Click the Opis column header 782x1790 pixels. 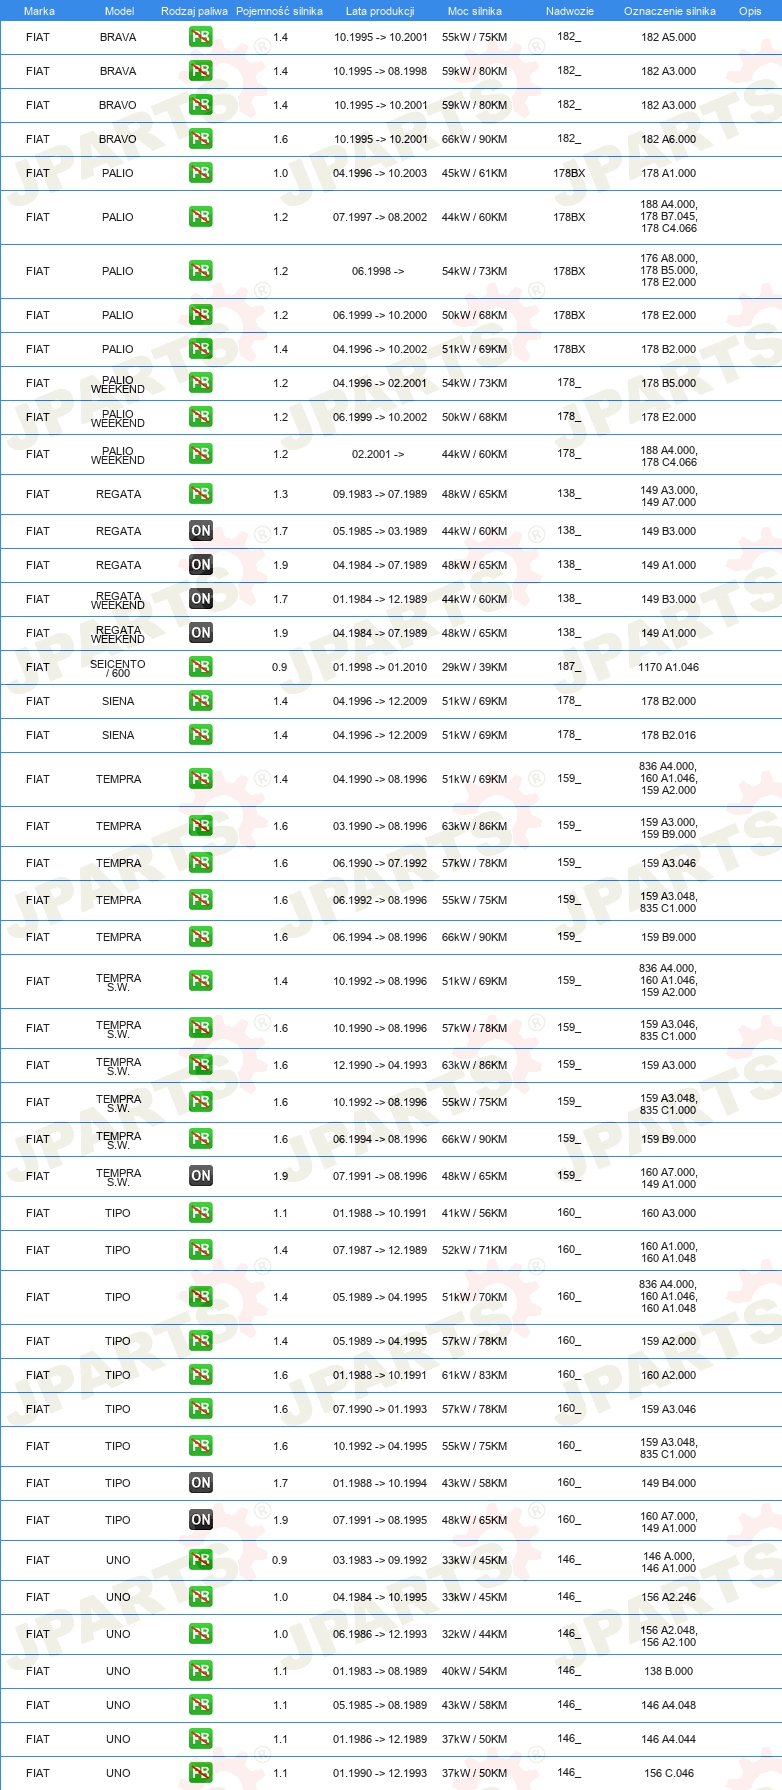(750, 11)
